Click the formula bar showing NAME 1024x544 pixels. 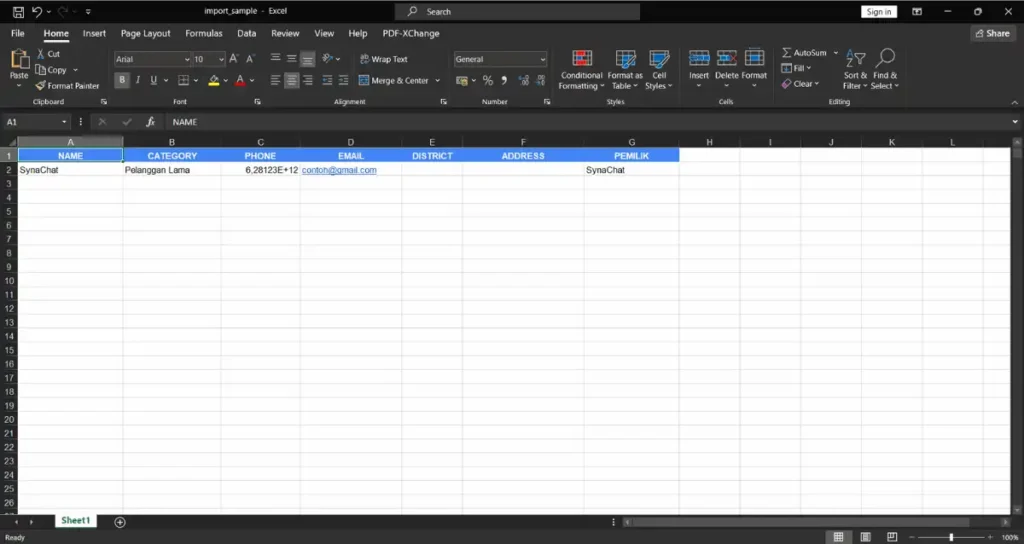pyautogui.click(x=586, y=122)
